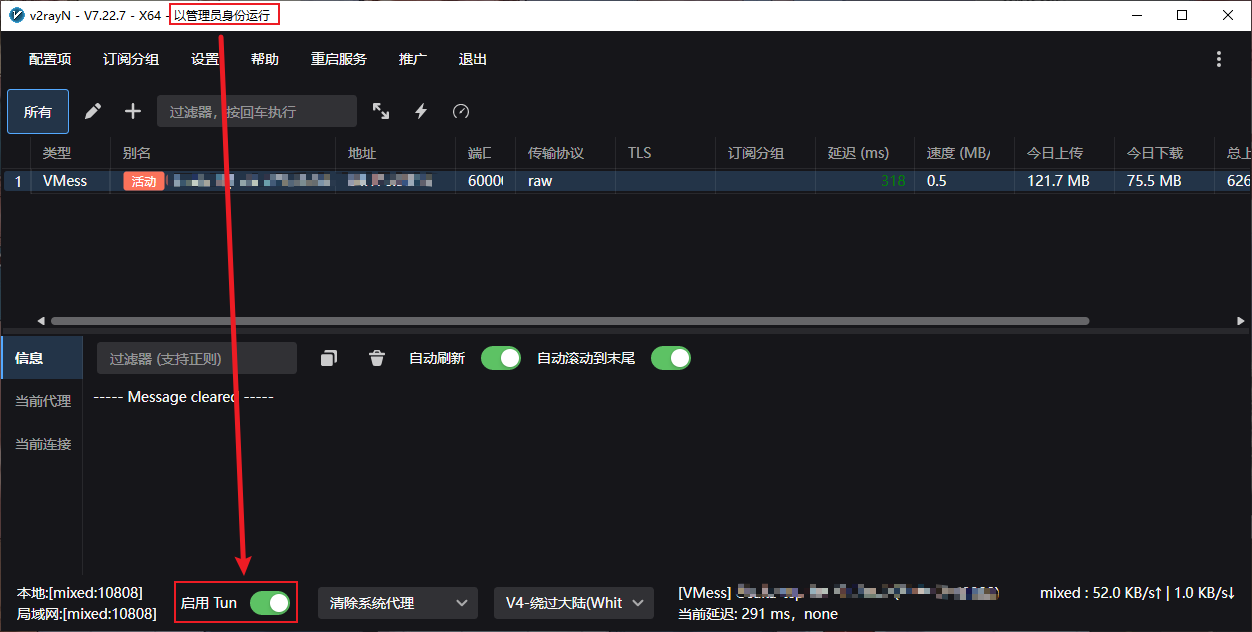The image size is (1252, 632).
Task: Expand the 清除系统代理 dropdown
Action: click(x=397, y=603)
